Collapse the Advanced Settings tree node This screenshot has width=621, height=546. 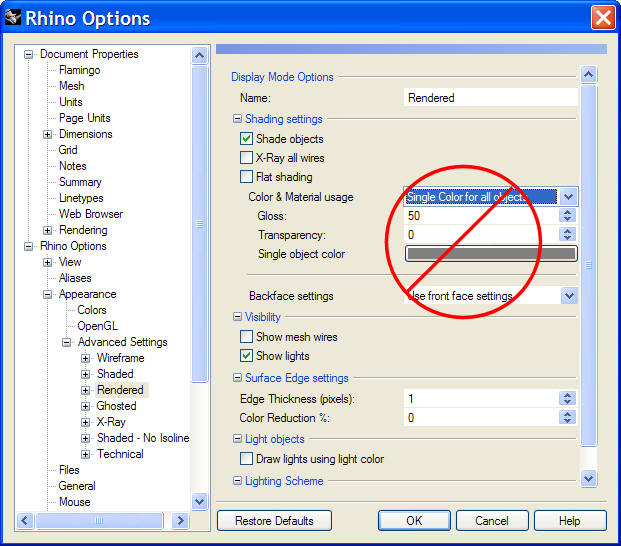[x=67, y=342]
